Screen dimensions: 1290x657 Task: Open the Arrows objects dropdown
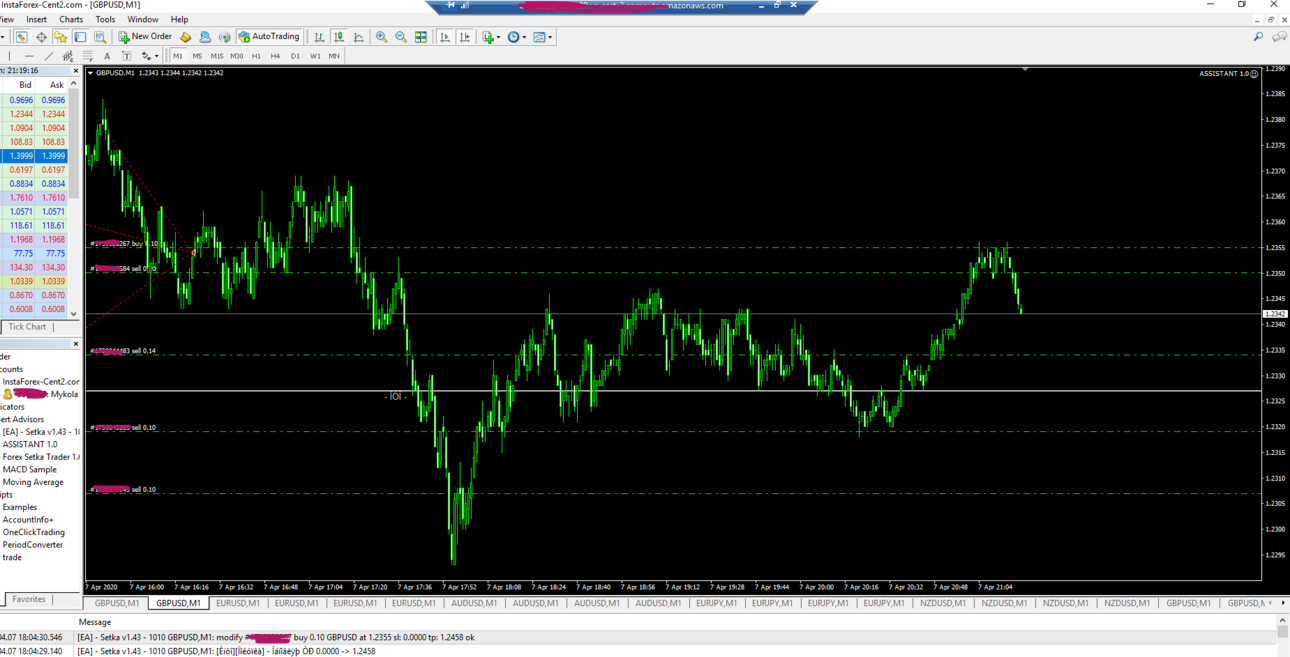(x=149, y=56)
